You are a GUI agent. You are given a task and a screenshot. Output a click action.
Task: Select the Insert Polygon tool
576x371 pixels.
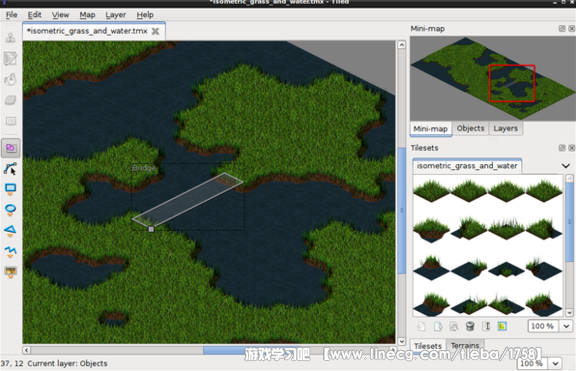point(10,231)
